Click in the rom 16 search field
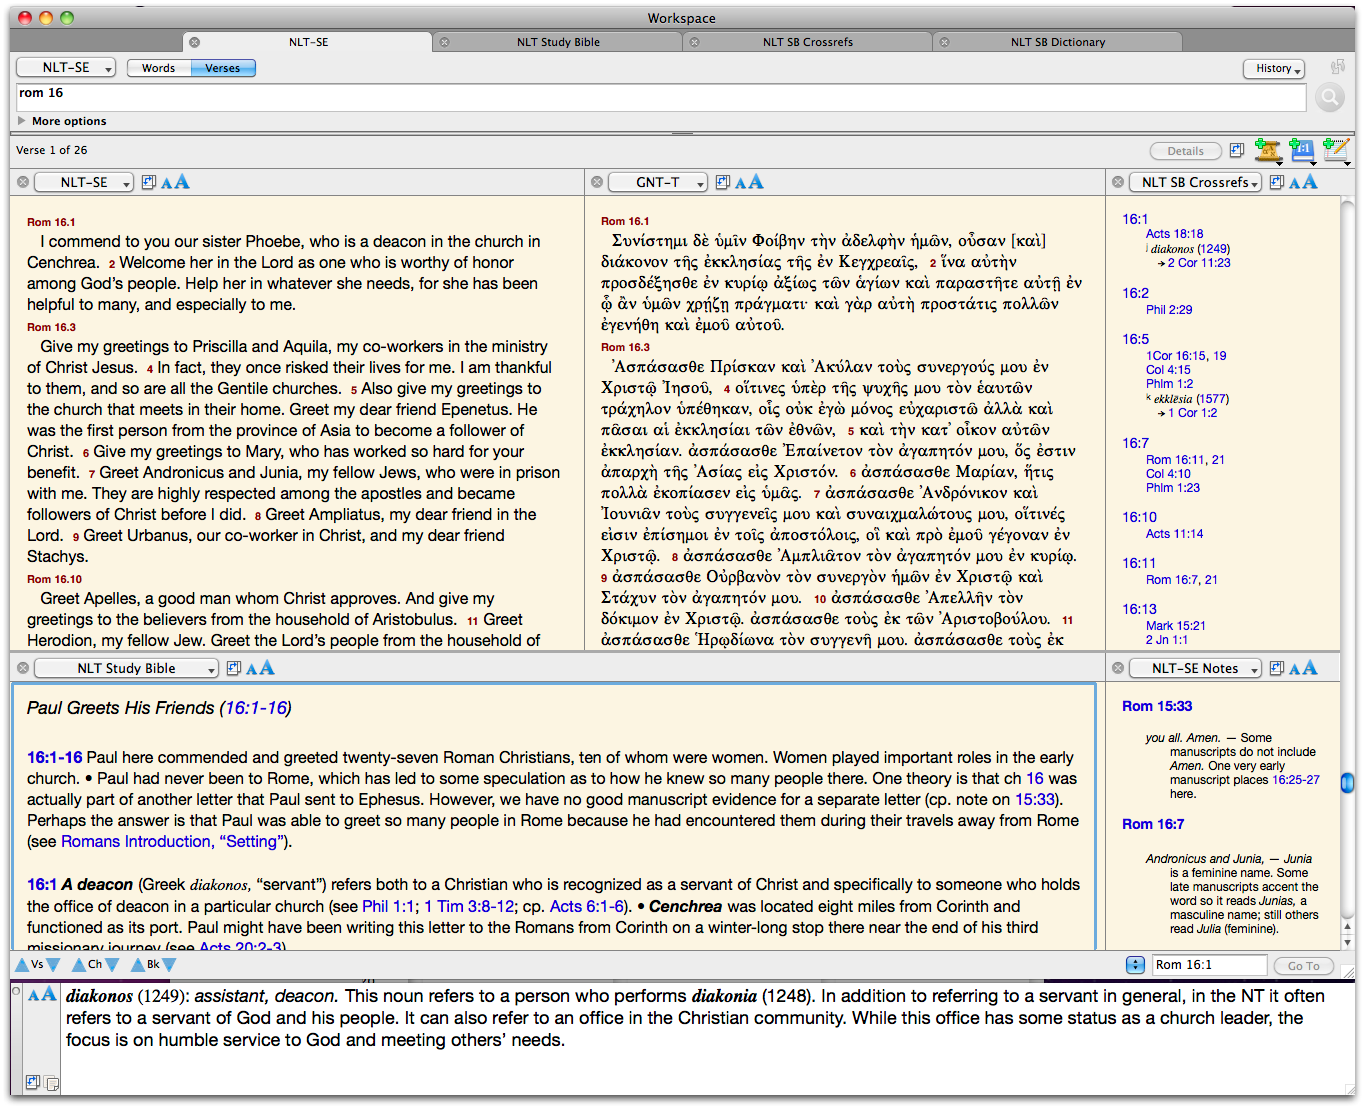Screen dimensions: 1365x1110 (x=661, y=97)
